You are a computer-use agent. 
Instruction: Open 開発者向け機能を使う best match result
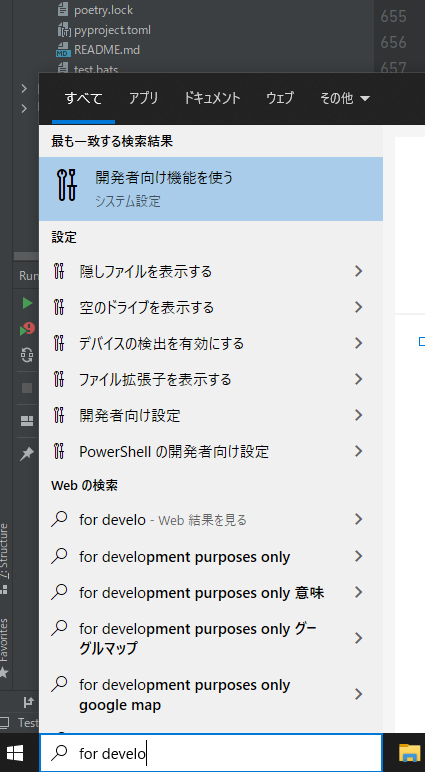point(211,189)
